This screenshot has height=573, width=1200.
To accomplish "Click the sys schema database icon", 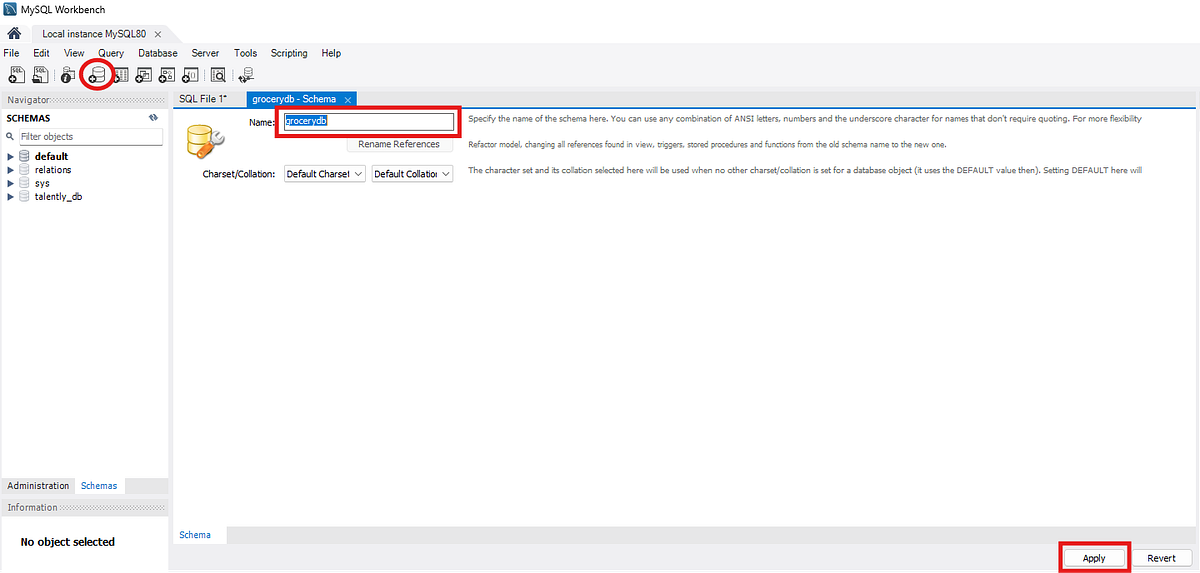I will click(25, 183).
